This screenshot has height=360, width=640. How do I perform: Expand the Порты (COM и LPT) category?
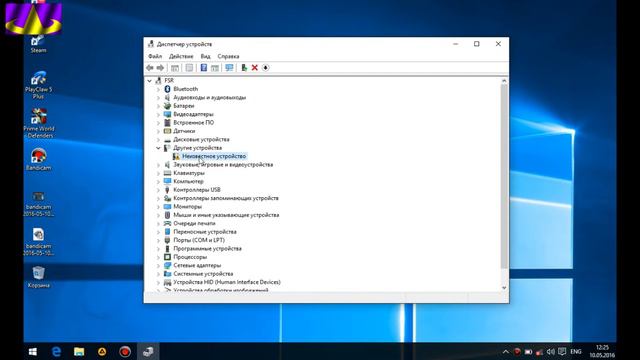pos(158,240)
